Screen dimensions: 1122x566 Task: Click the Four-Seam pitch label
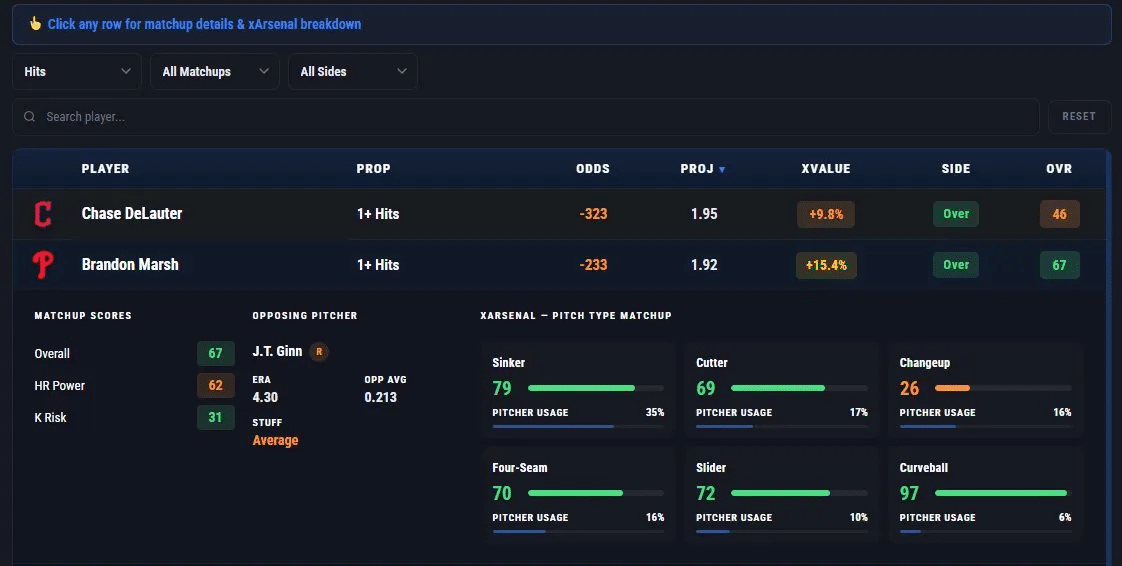[519, 468]
